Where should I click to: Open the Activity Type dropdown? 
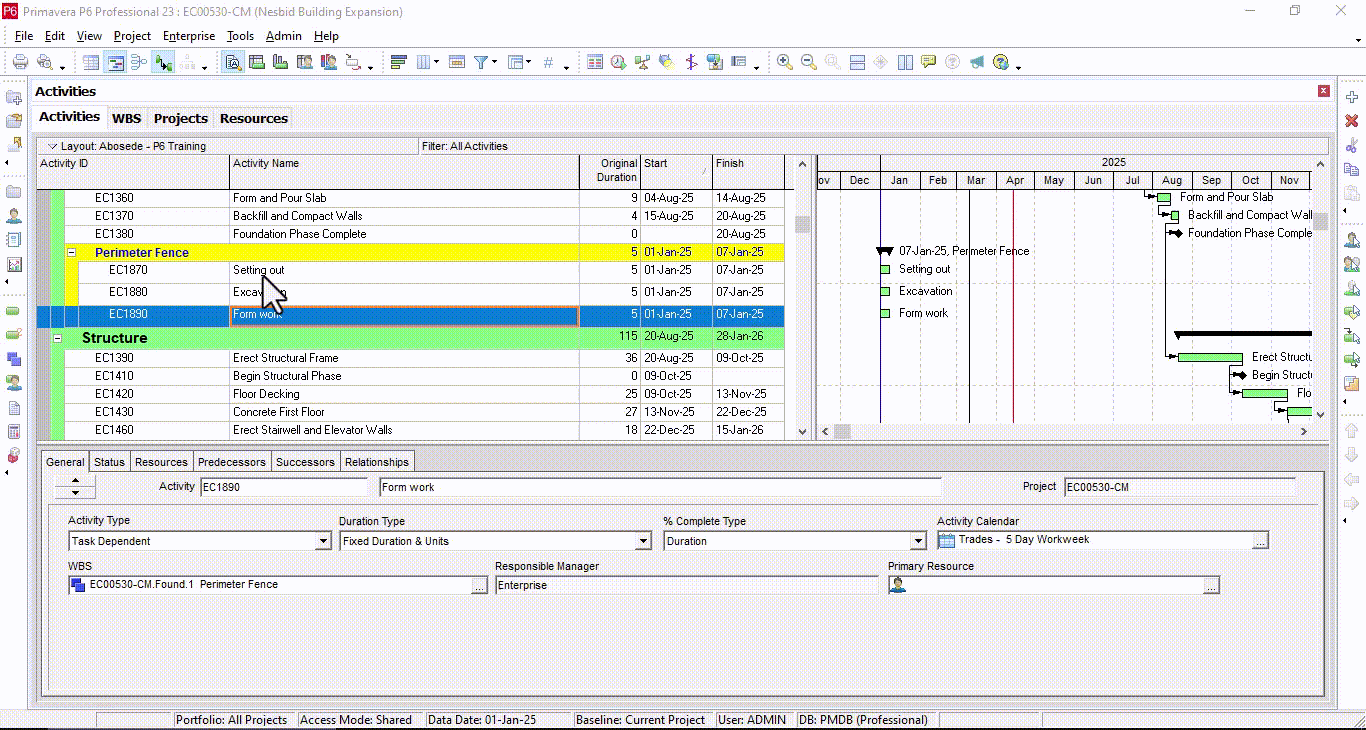pos(323,541)
